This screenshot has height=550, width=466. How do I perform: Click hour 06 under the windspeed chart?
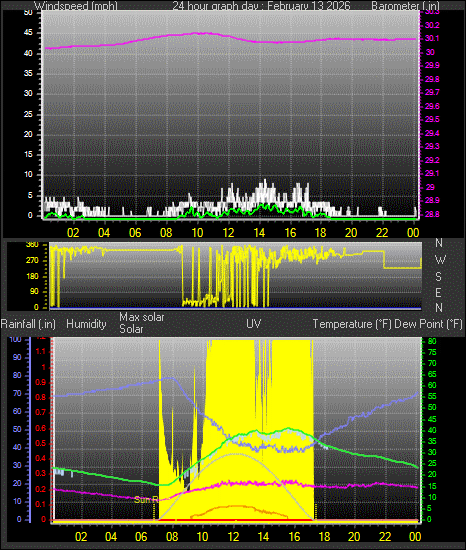135,233
